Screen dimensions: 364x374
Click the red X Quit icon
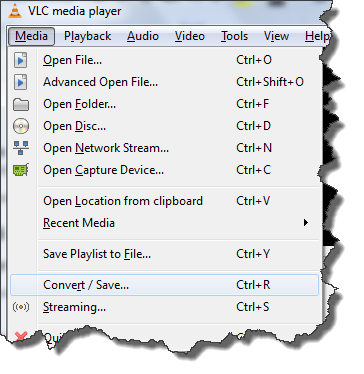(x=21, y=335)
